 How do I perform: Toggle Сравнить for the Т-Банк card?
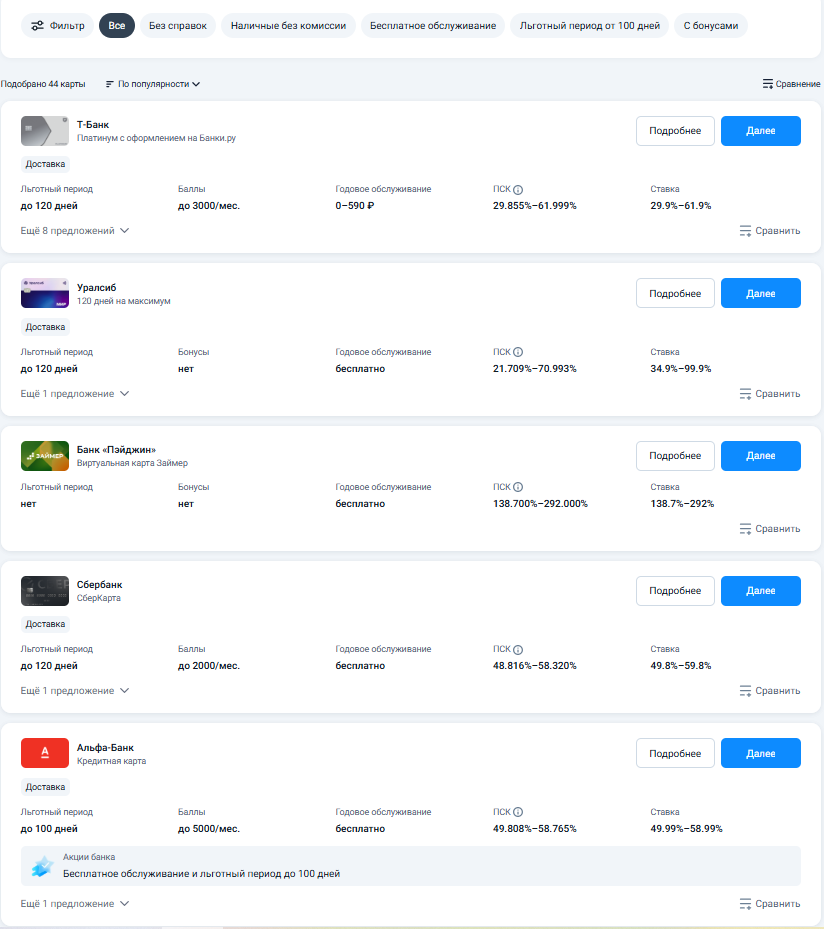click(770, 230)
